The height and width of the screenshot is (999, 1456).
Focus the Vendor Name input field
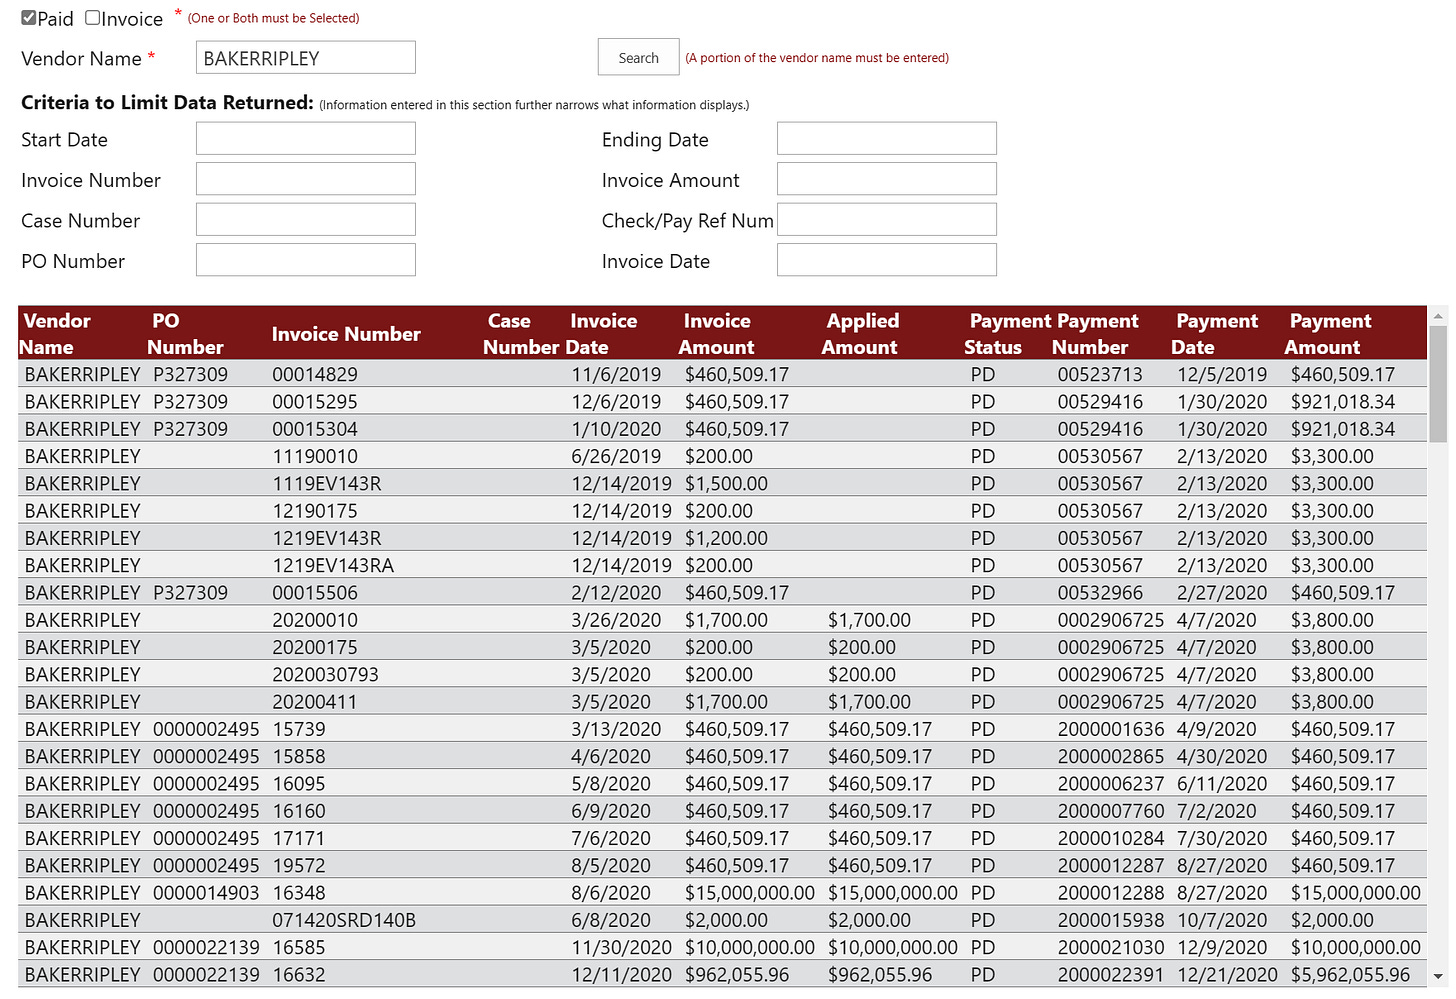point(306,57)
